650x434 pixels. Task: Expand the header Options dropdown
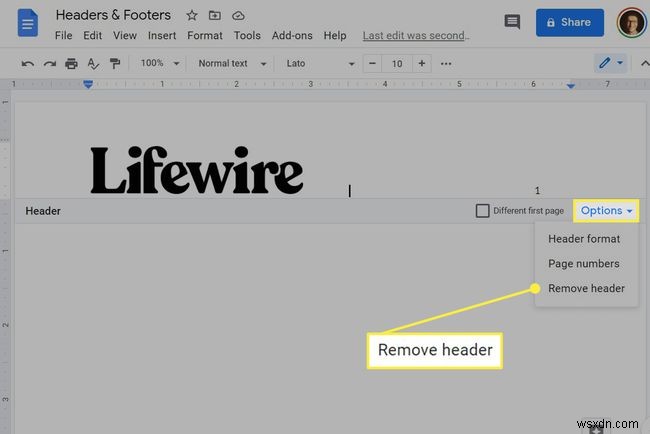point(606,211)
